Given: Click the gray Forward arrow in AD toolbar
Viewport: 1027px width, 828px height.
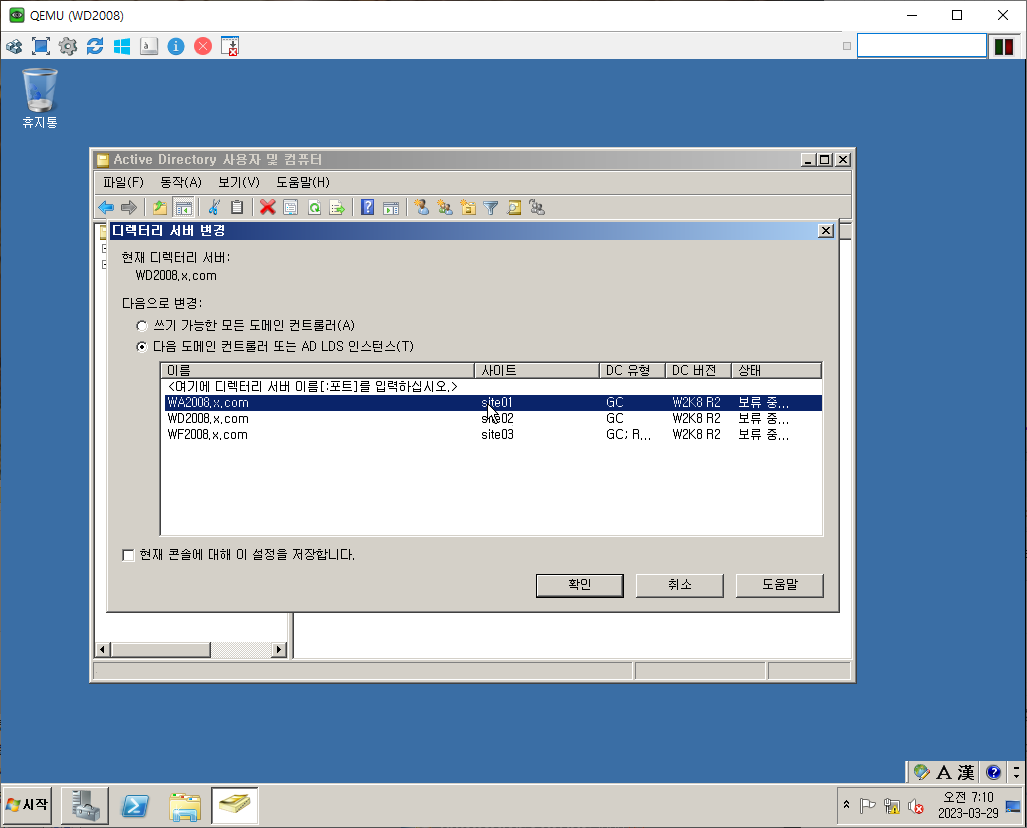Looking at the screenshot, I should [x=129, y=208].
